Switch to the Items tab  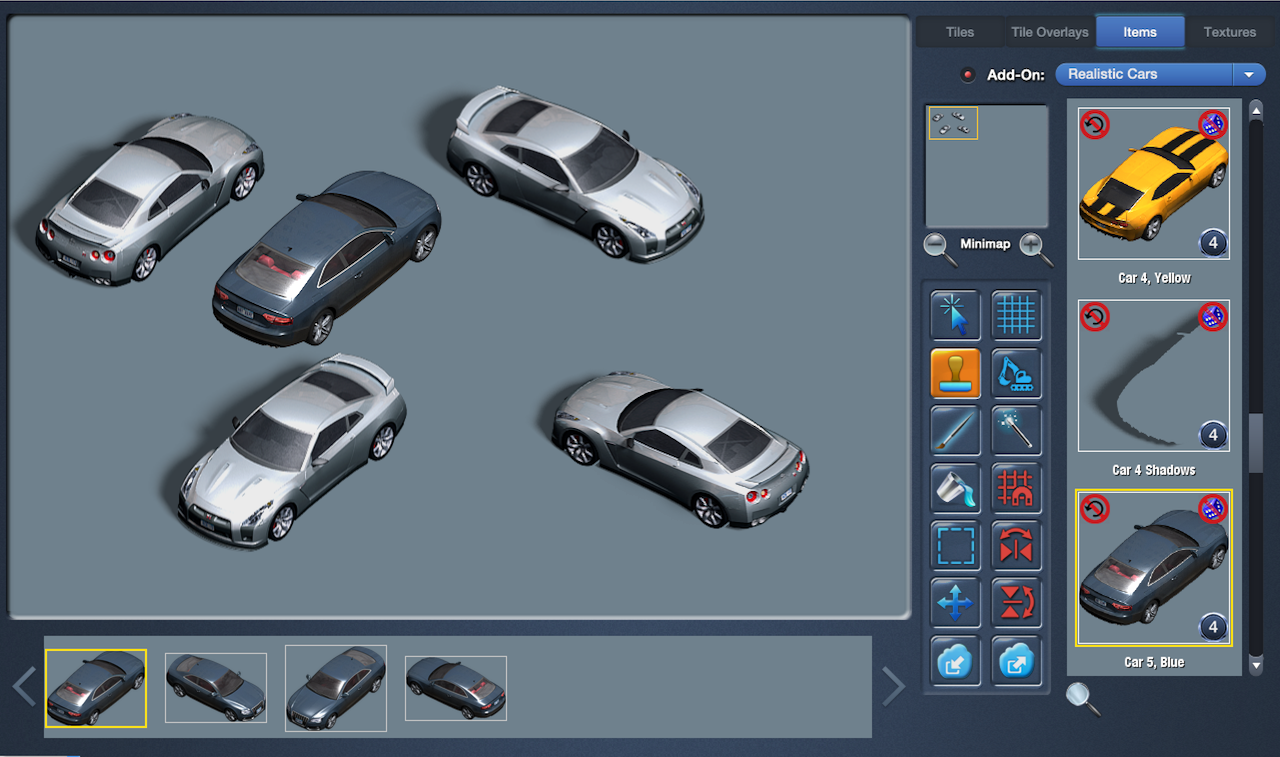coord(1140,32)
